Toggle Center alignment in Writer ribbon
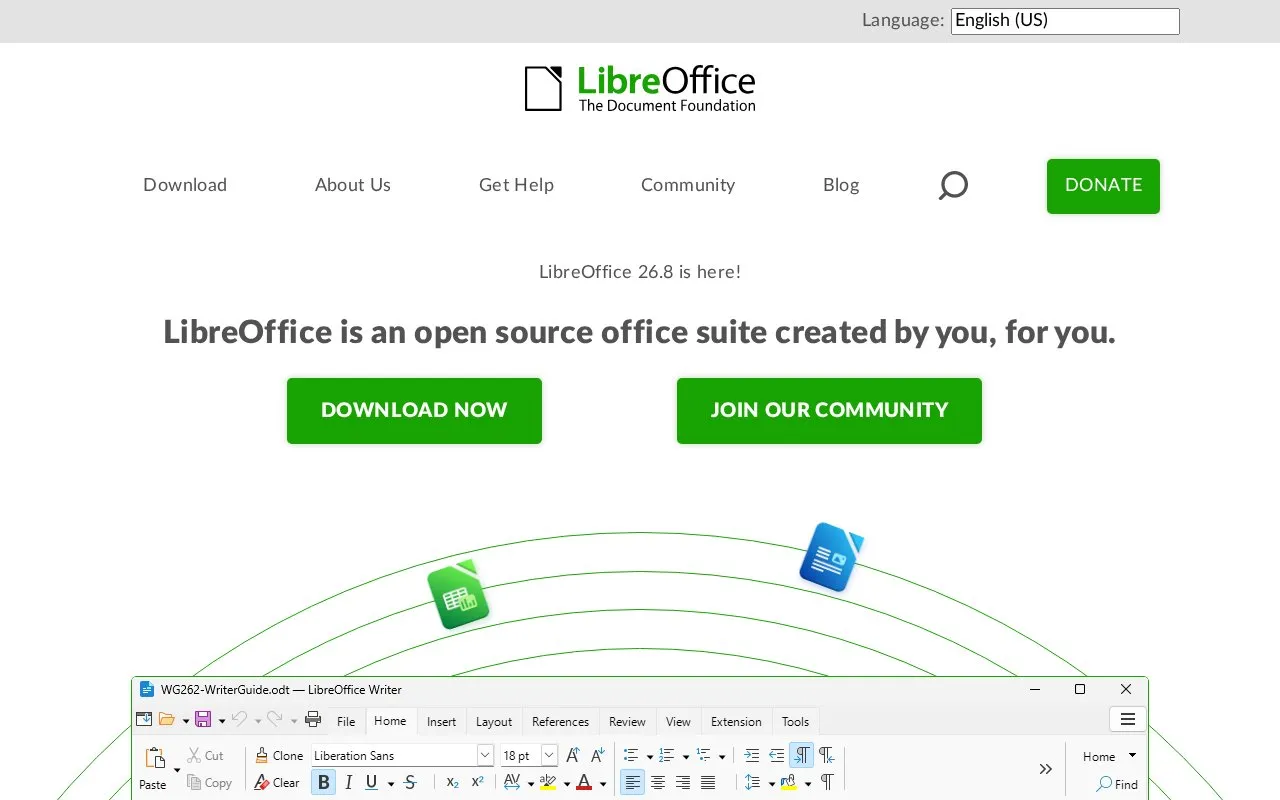 click(658, 782)
